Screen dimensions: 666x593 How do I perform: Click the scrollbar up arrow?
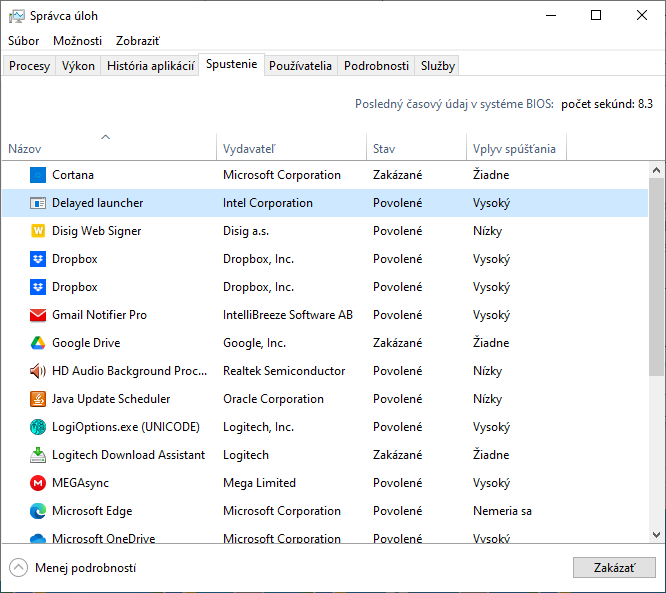coord(656,170)
